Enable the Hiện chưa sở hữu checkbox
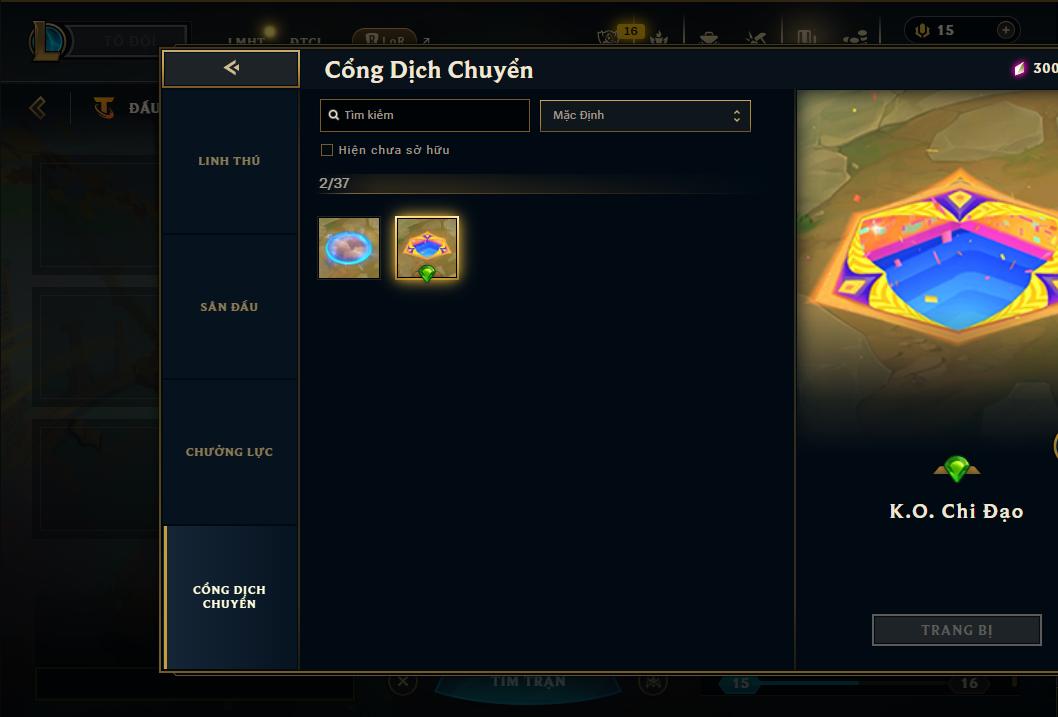 pos(327,150)
